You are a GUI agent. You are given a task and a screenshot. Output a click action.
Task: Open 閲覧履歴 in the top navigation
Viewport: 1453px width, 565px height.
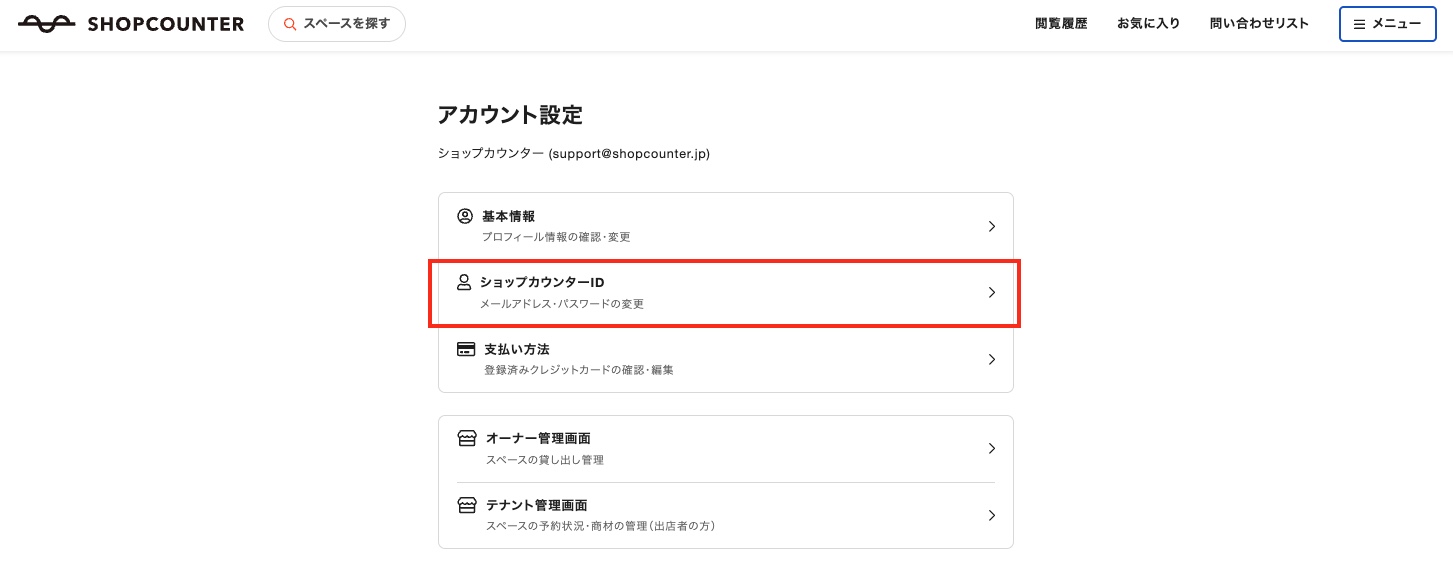[x=1061, y=24]
